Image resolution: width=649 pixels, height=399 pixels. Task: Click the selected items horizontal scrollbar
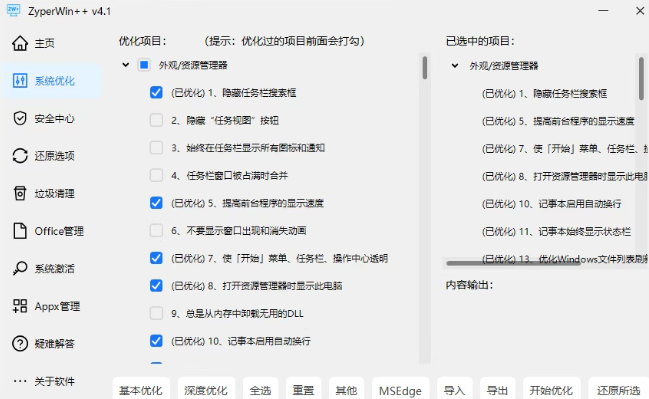tap(513, 263)
